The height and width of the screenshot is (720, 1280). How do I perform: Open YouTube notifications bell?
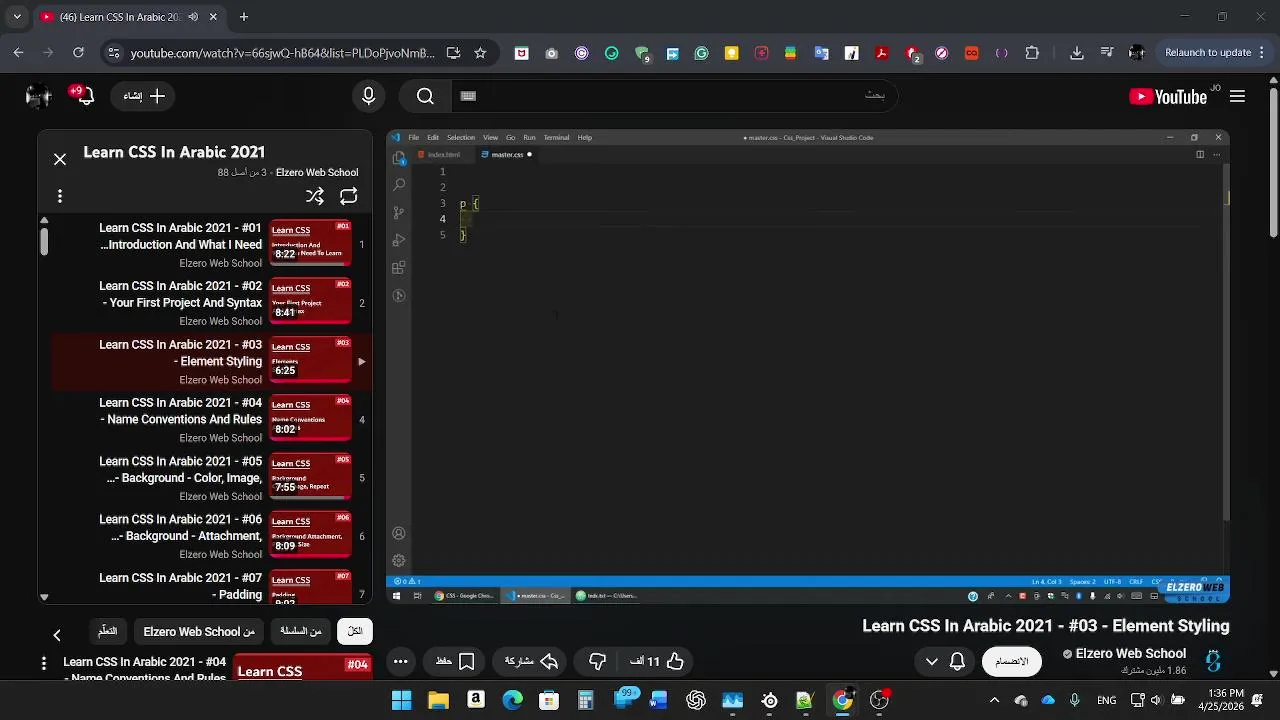[85, 96]
